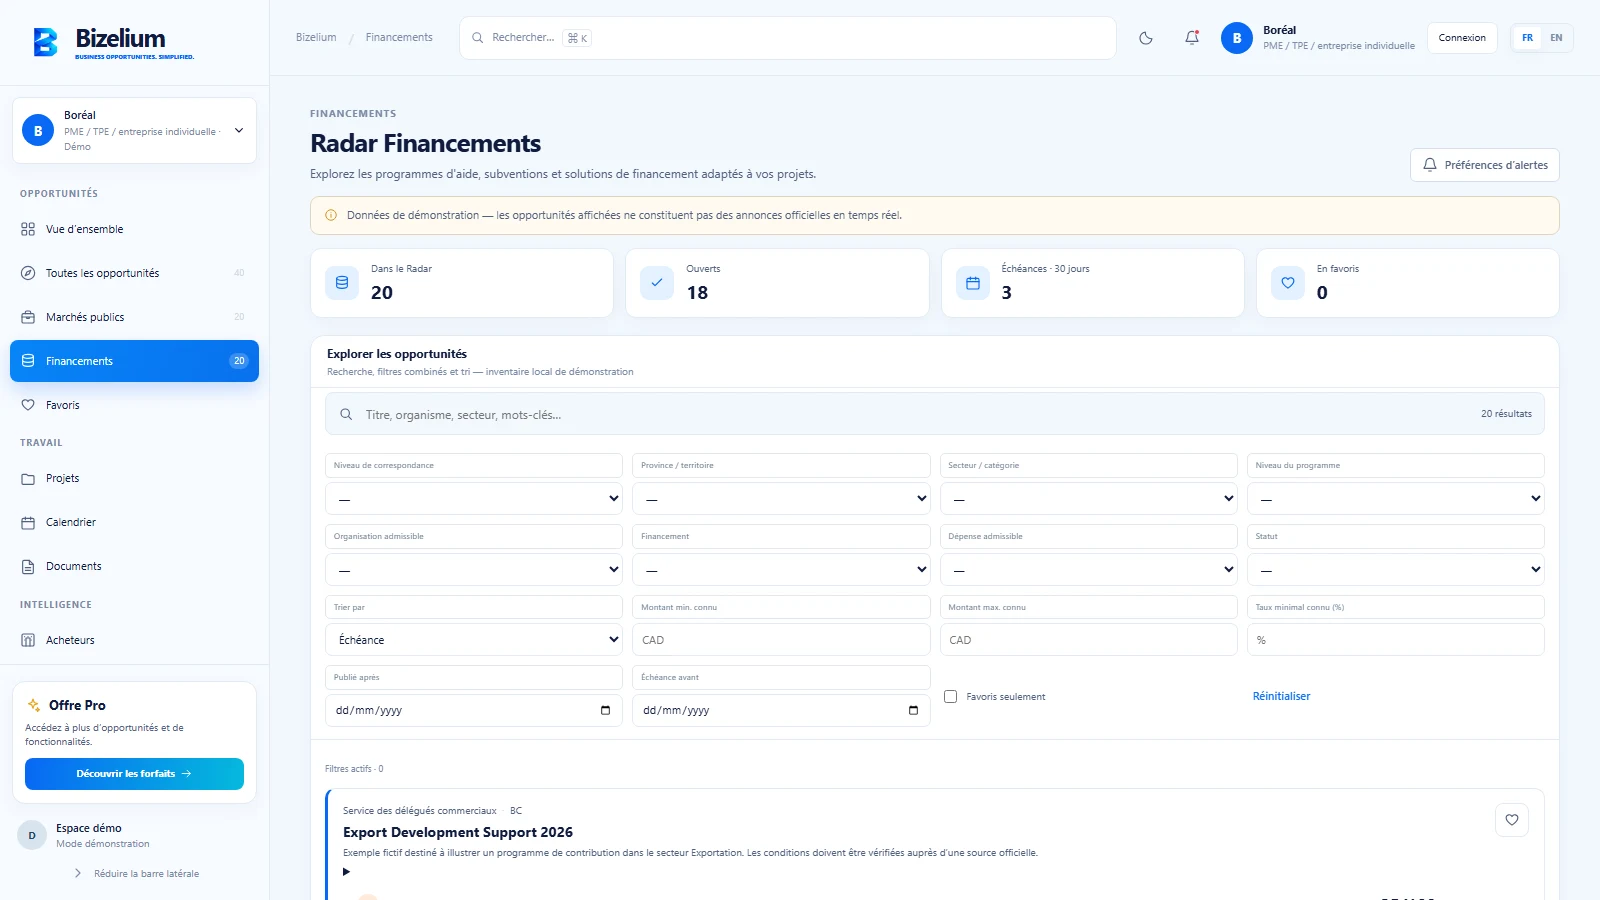Click Réinitialiser filters link
Viewport: 1600px width, 900px height.
coord(1281,696)
